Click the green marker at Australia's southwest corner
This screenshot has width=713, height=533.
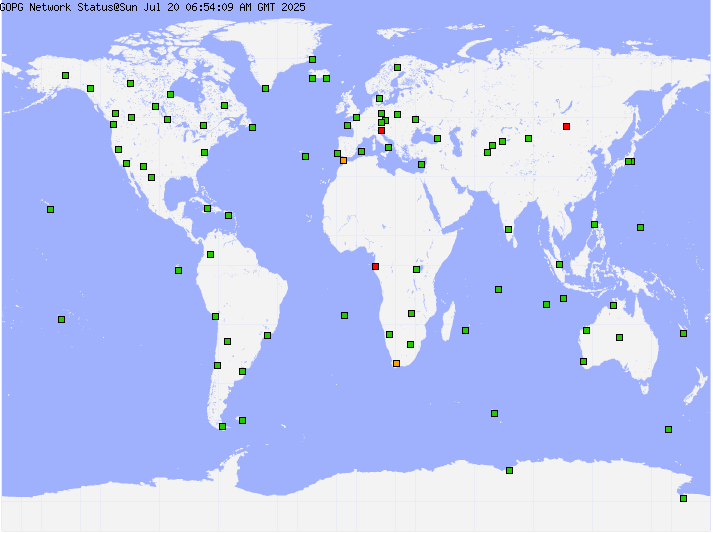[x=584, y=362]
